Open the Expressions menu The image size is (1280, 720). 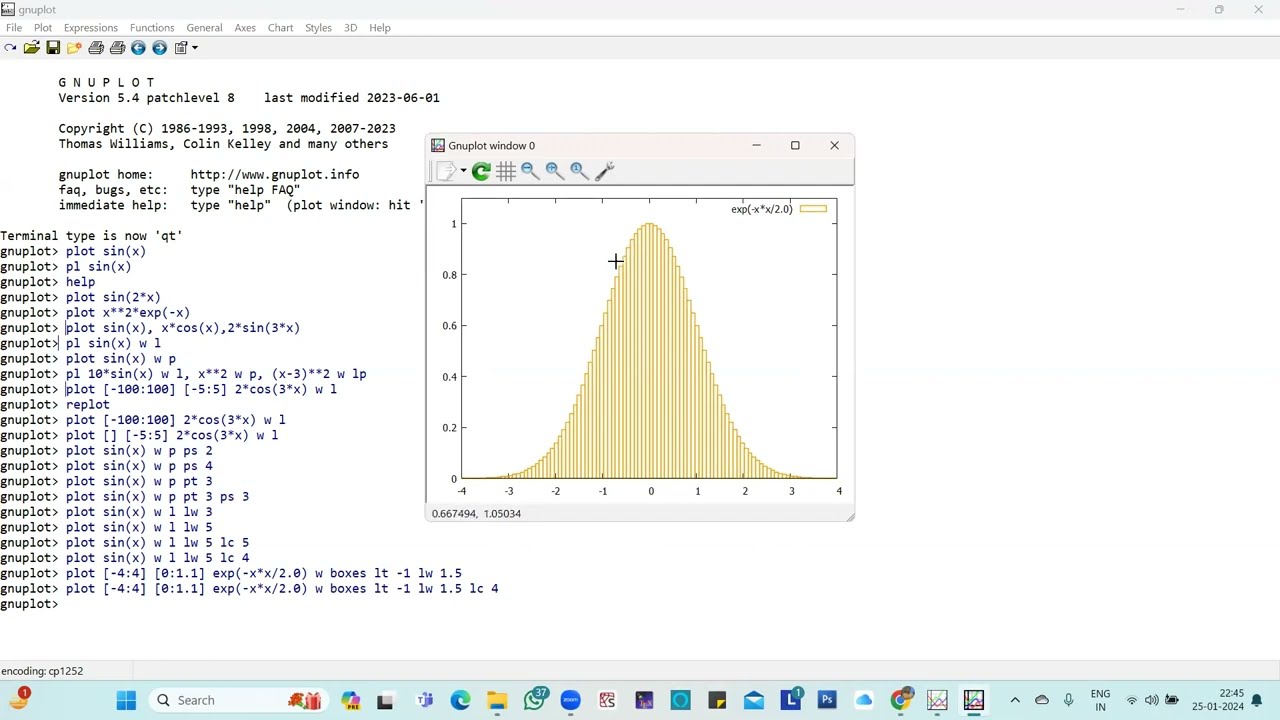[x=91, y=28]
